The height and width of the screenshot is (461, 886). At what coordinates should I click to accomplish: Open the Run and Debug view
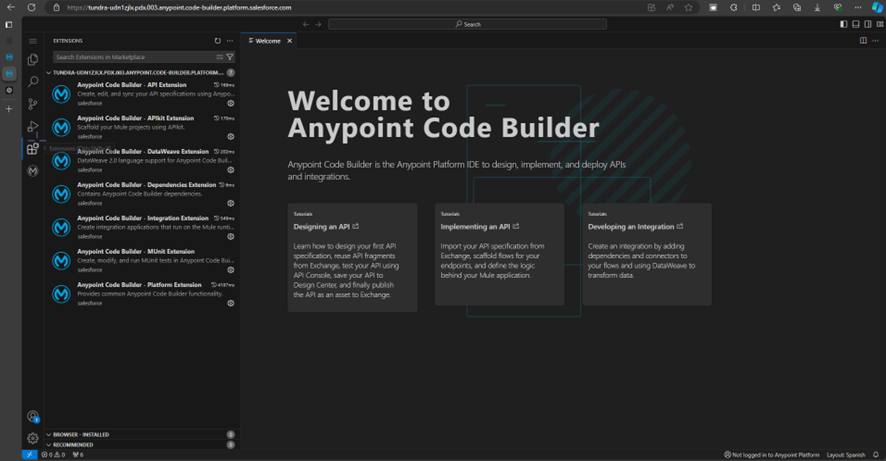coord(33,126)
